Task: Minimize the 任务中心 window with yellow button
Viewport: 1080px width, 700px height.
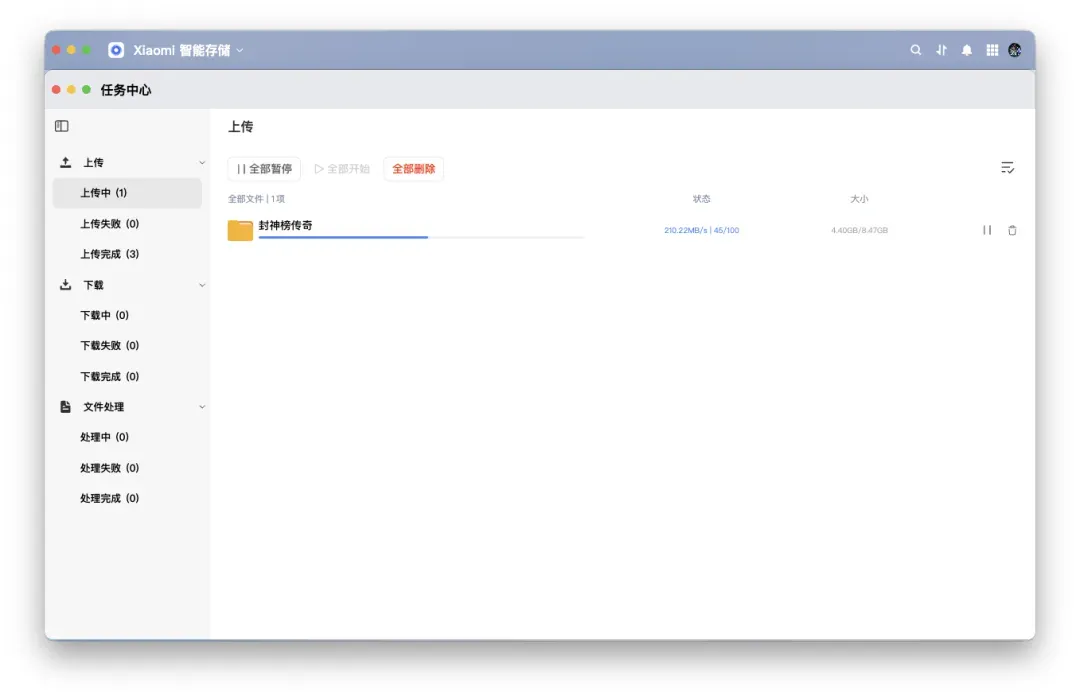Action: [71, 90]
